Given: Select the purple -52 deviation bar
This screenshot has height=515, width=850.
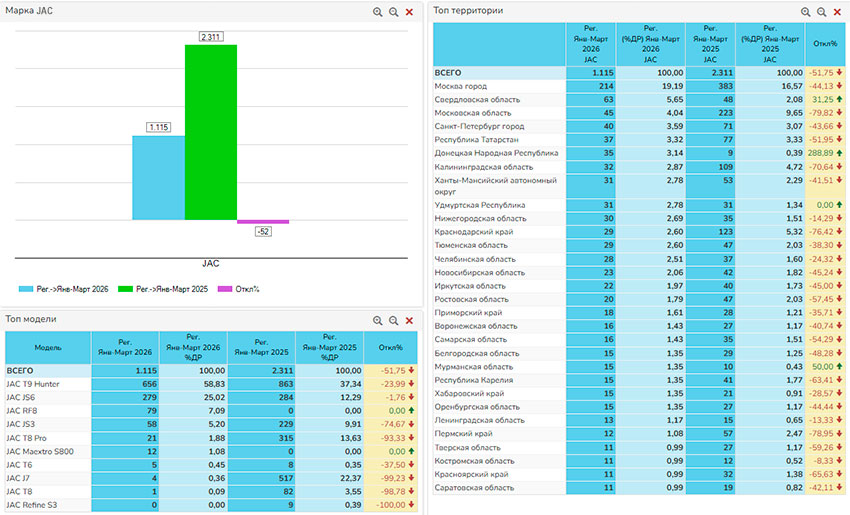Looking at the screenshot, I should pyautogui.click(x=263, y=222).
